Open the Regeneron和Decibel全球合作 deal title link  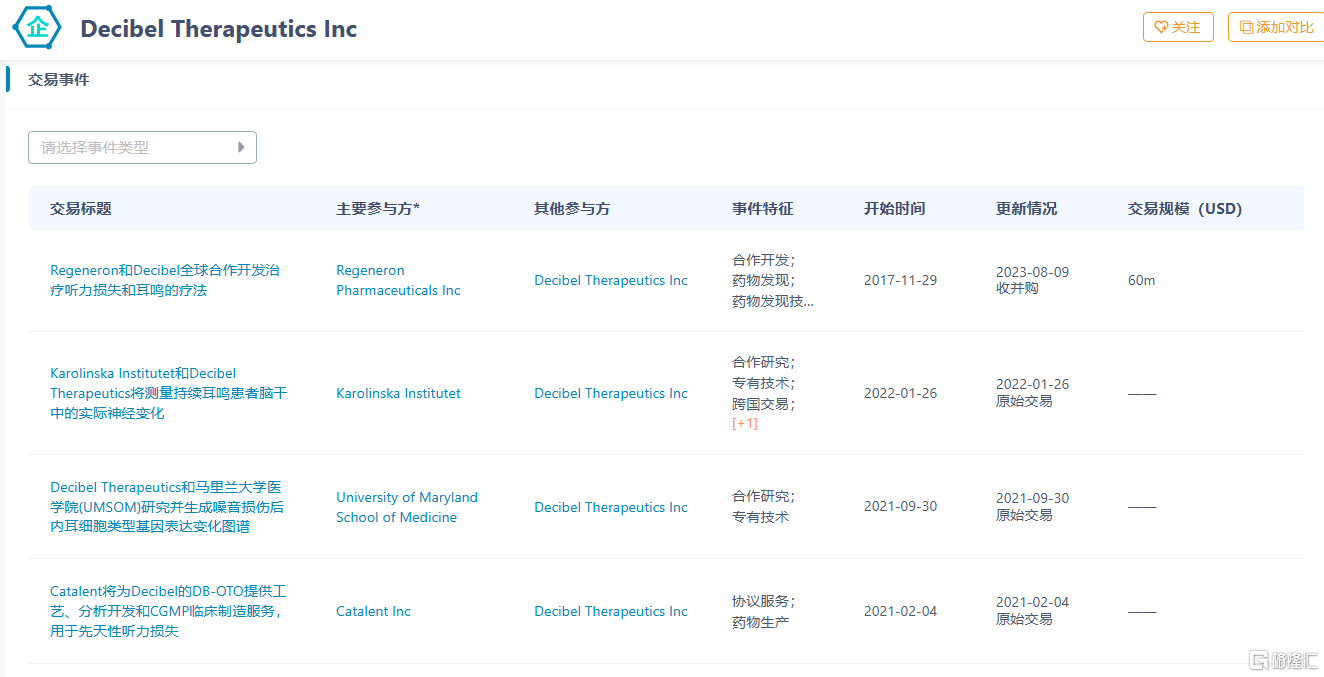[165, 280]
